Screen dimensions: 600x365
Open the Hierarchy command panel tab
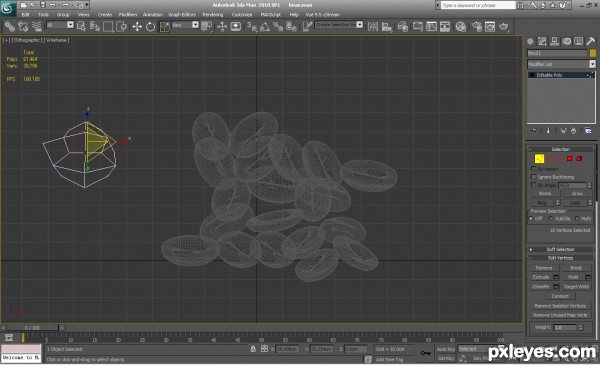[x=554, y=41]
